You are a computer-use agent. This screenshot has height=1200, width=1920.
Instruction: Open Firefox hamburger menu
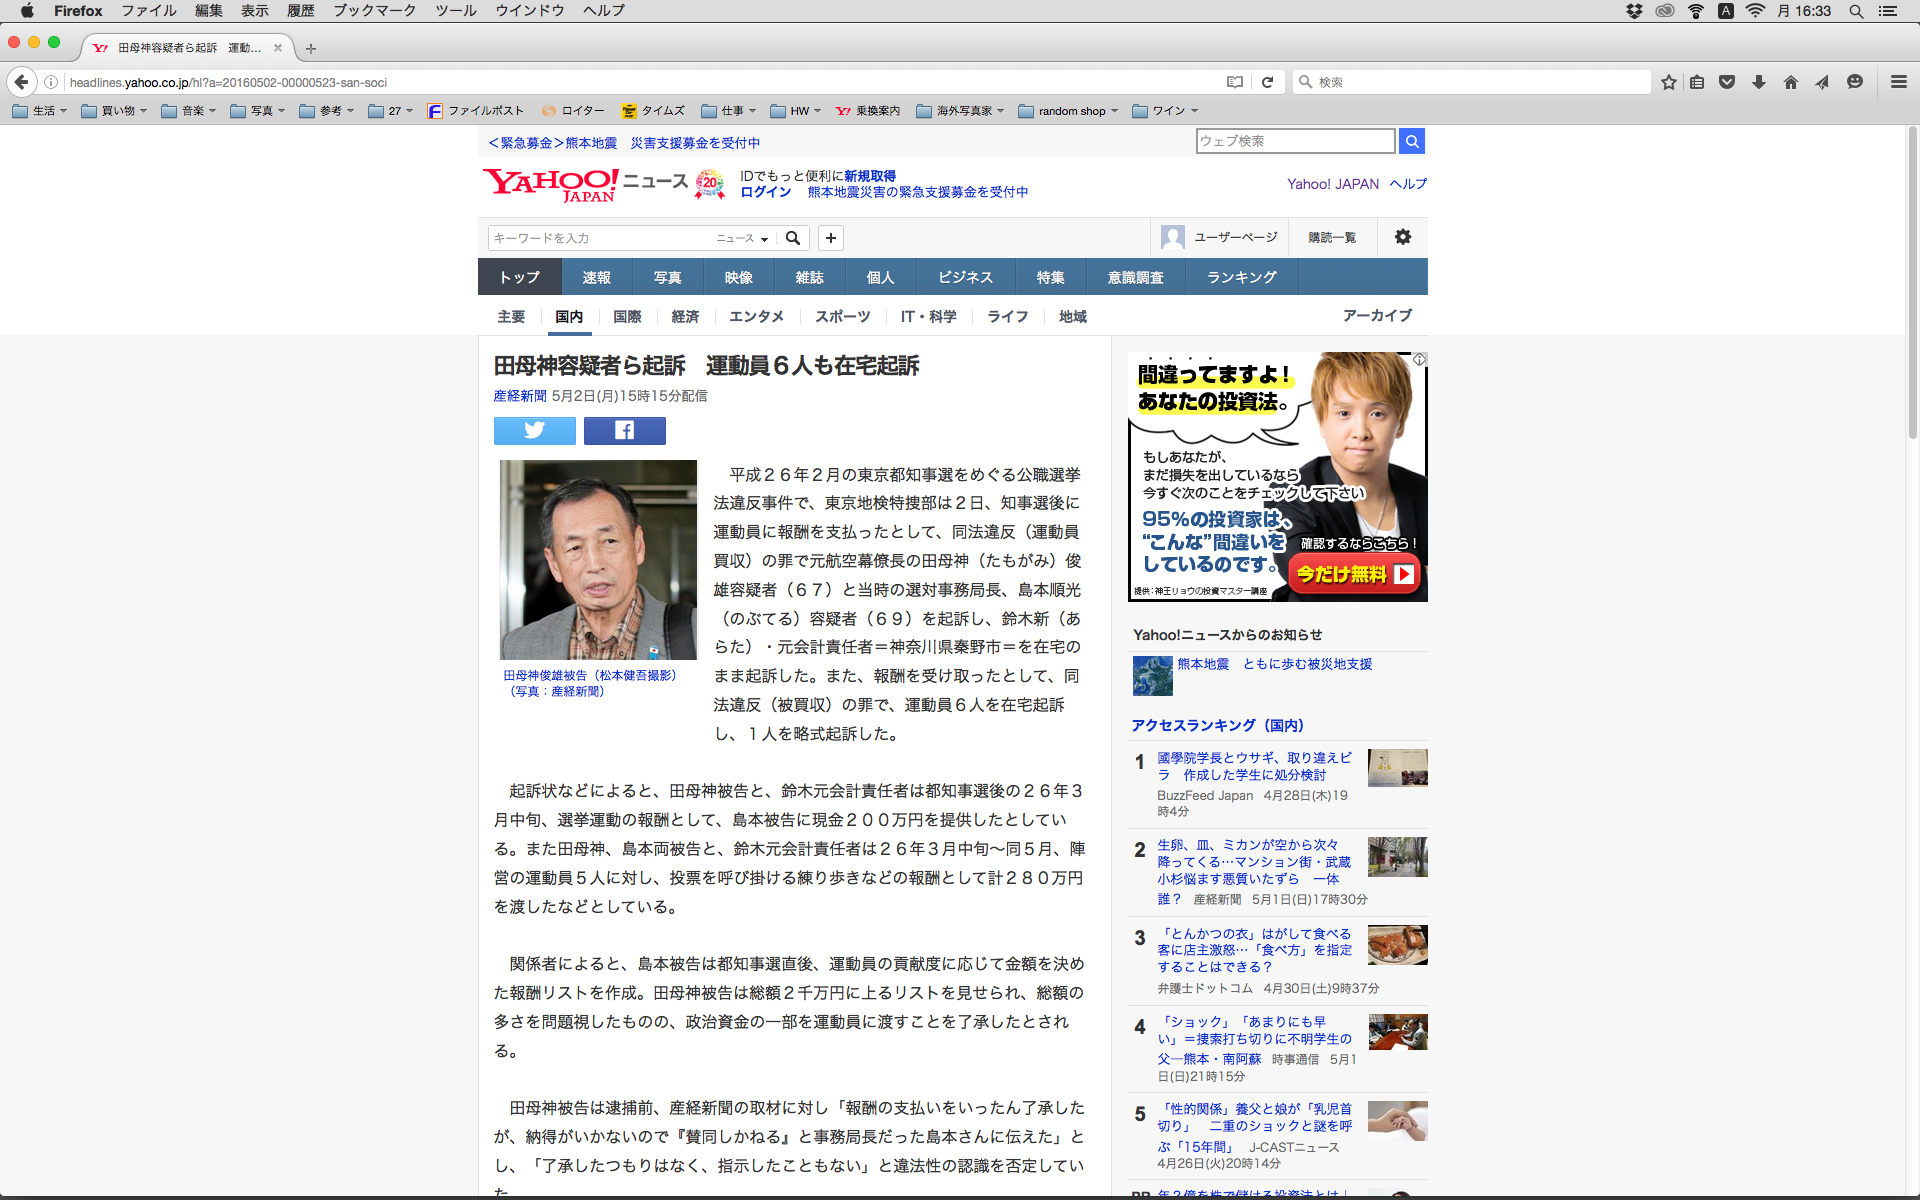(x=1898, y=82)
